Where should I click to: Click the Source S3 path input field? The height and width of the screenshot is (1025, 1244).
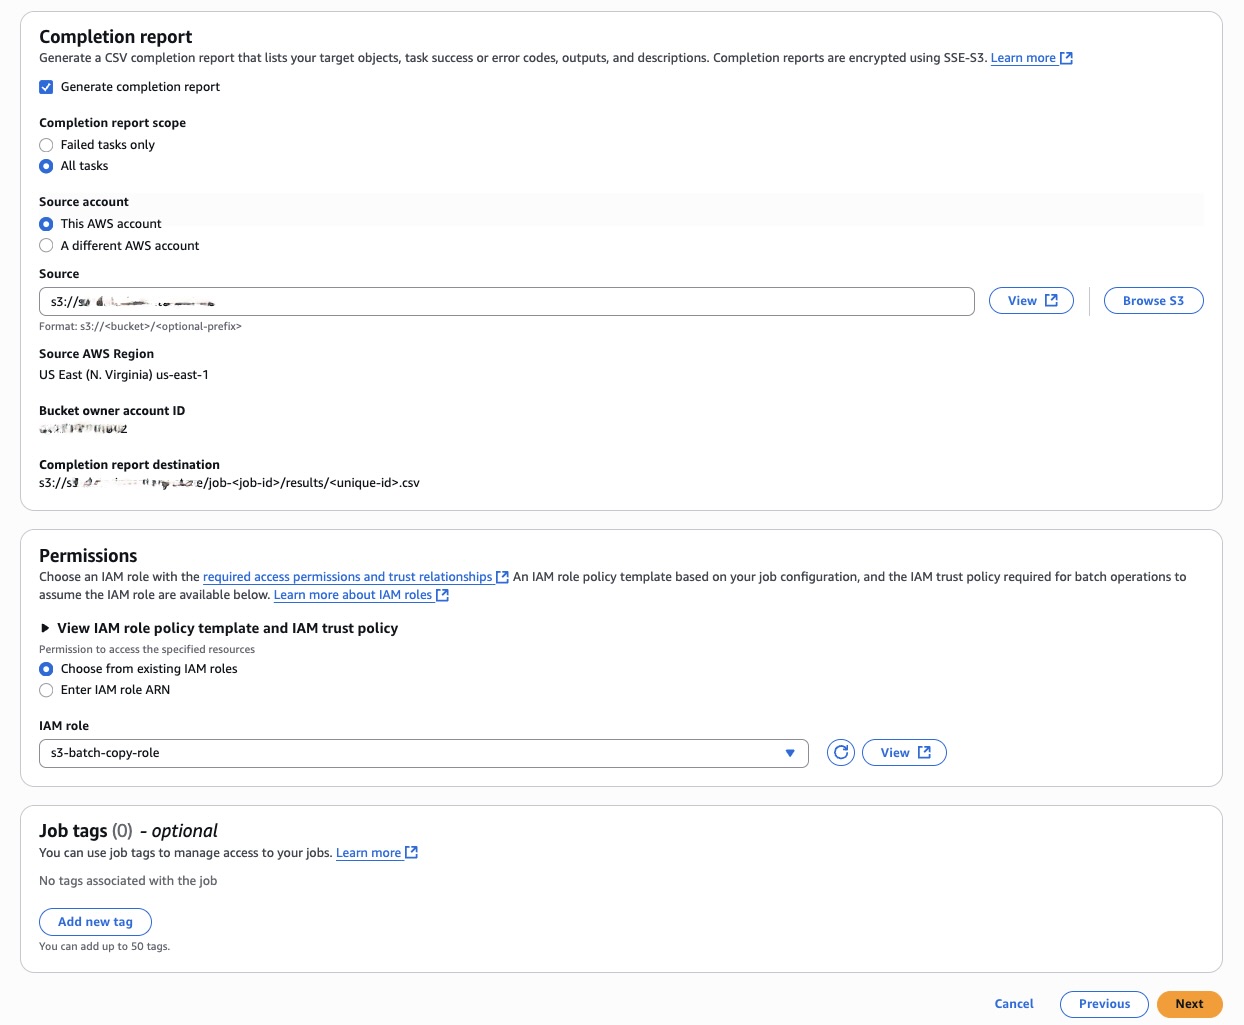click(506, 301)
